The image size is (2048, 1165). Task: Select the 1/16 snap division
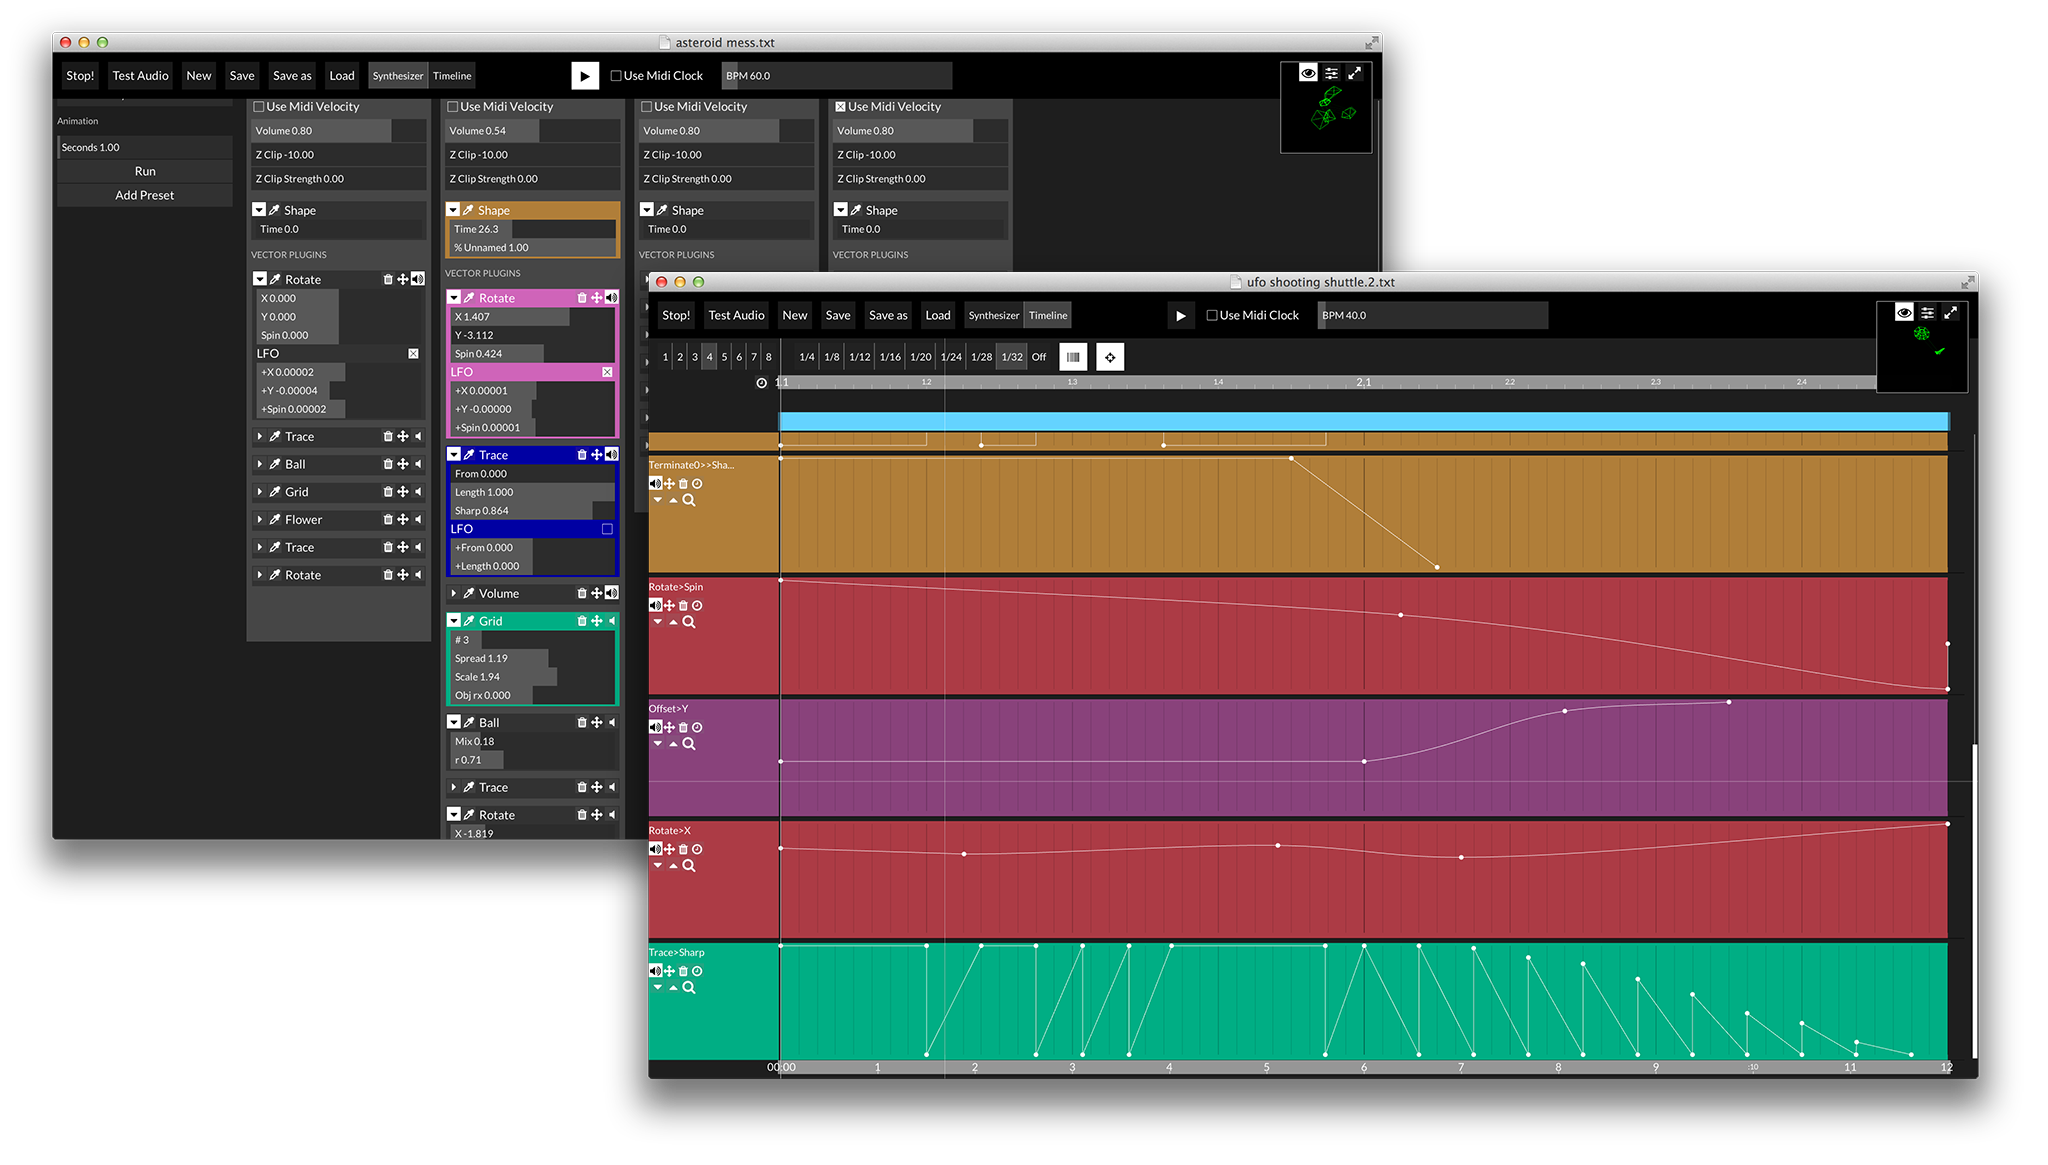[890, 357]
